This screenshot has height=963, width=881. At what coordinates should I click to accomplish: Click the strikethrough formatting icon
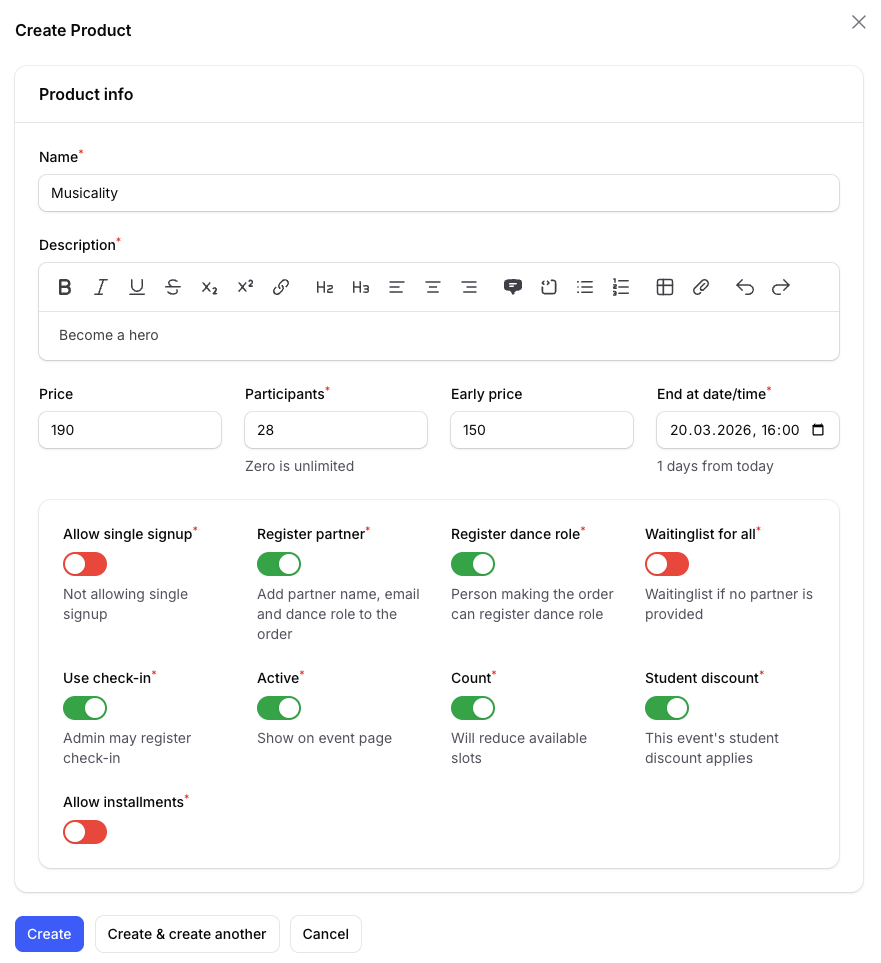pyautogui.click(x=173, y=287)
